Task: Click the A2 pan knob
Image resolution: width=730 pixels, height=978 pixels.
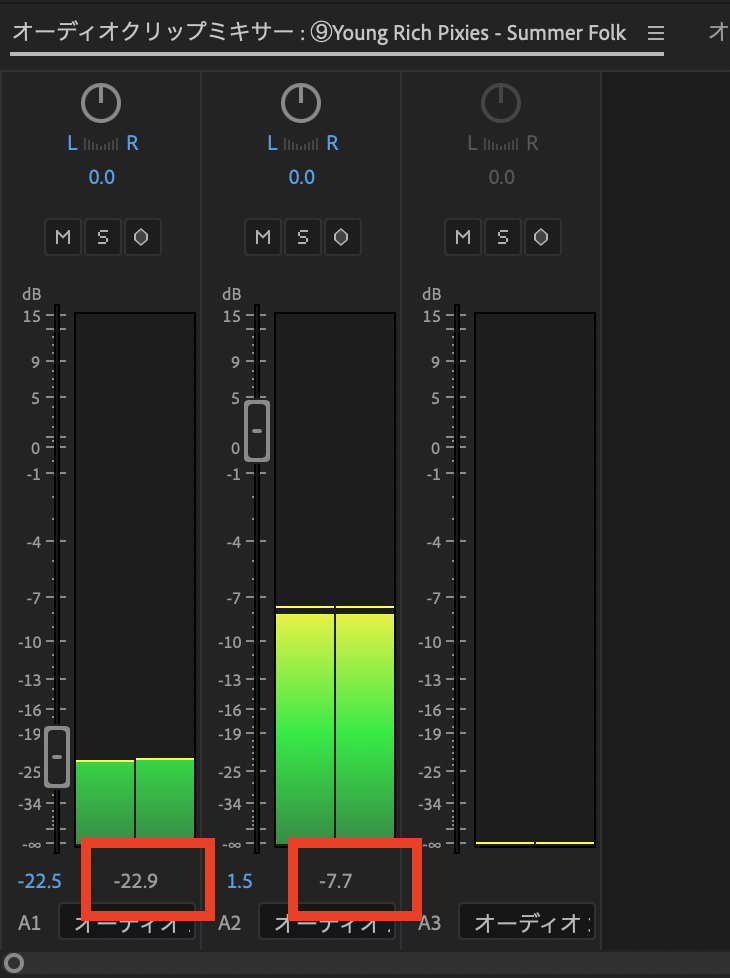Action: pos(301,102)
